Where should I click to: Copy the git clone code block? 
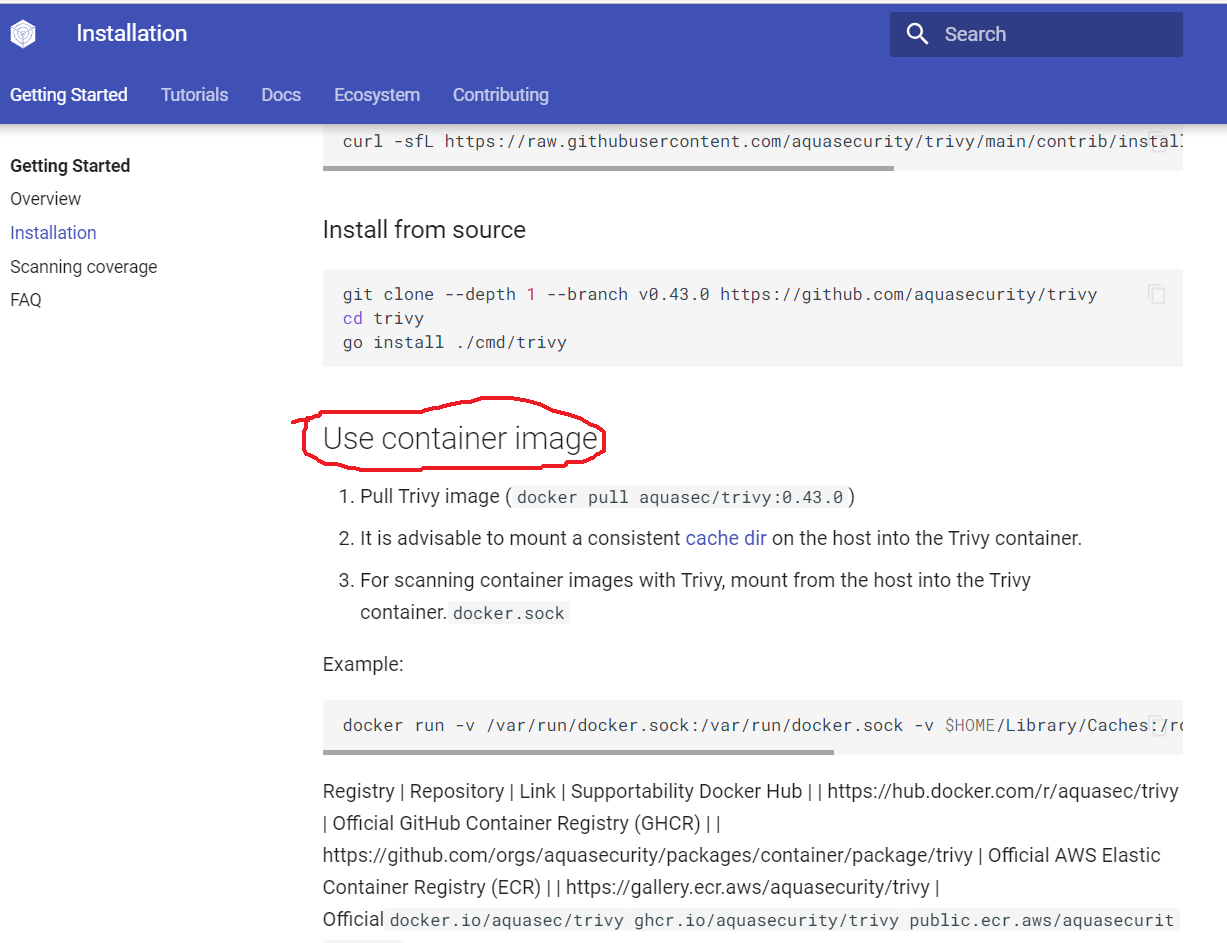pos(1156,294)
